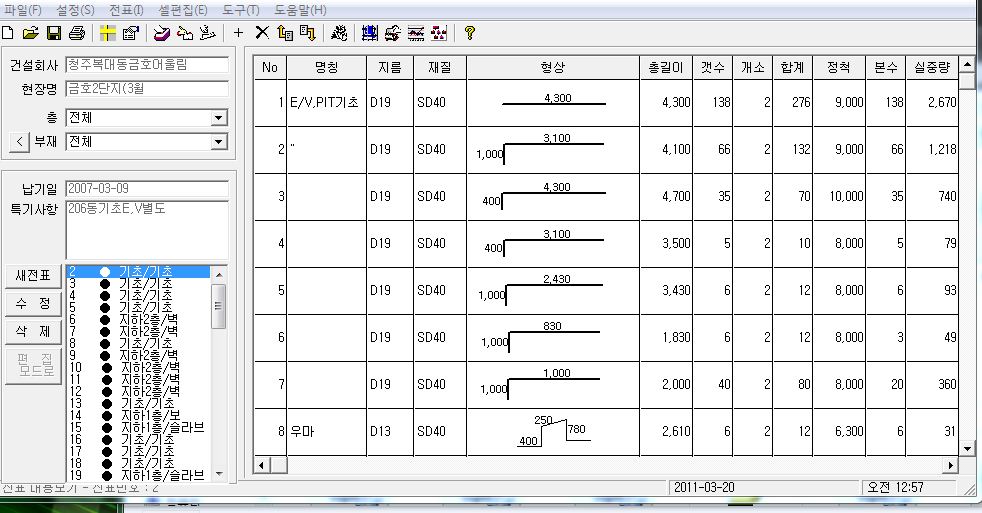The height and width of the screenshot is (513, 982).
Task: Open the 전표(I) menu
Action: pyautogui.click(x=126, y=10)
